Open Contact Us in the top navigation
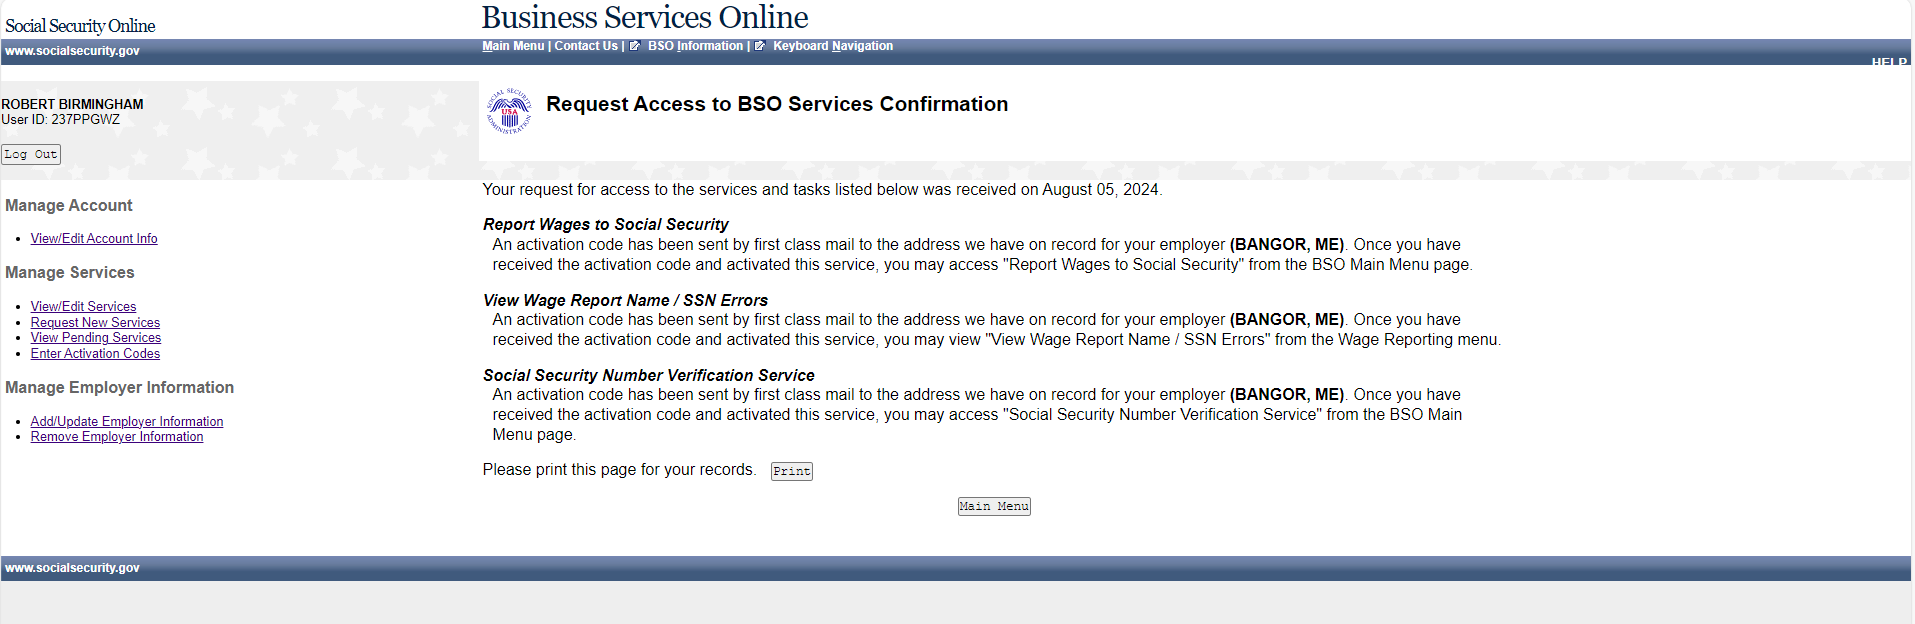 pos(586,46)
